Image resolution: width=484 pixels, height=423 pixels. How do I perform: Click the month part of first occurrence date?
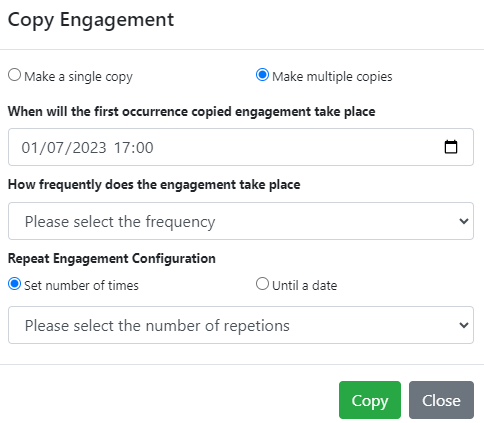(55, 148)
